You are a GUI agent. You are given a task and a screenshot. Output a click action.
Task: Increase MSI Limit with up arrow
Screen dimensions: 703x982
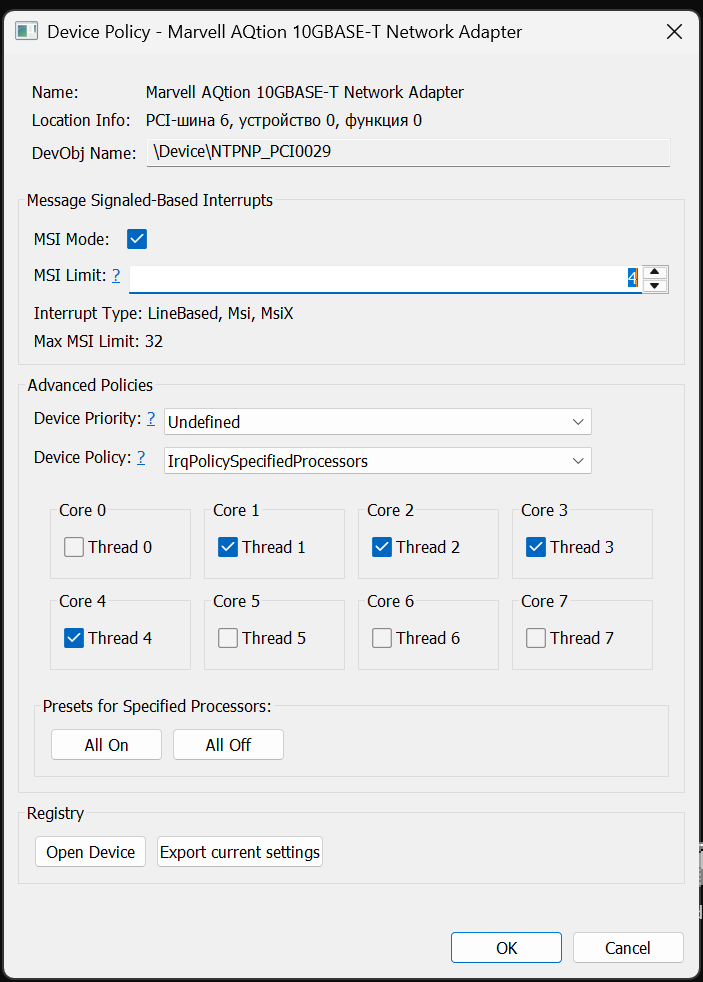(x=655, y=272)
